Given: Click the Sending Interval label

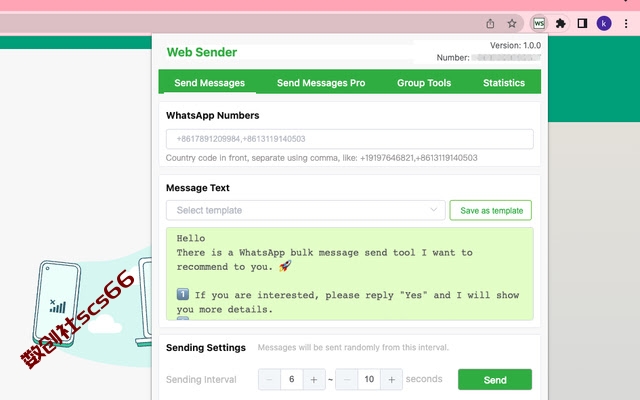Looking at the screenshot, I should tap(201, 380).
